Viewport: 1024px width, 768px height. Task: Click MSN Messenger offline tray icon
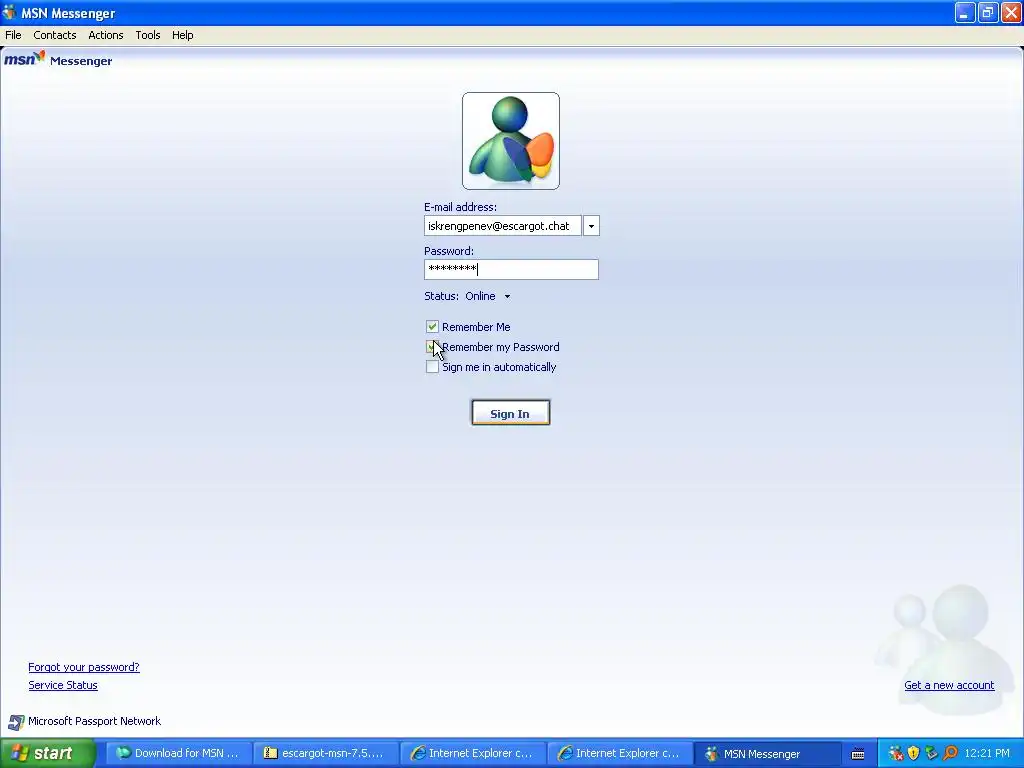[x=895, y=754]
